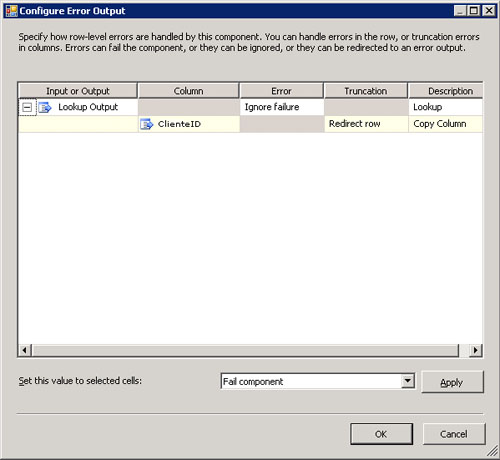The height and width of the screenshot is (460, 500).
Task: Select the Ignore failure error cell
Action: 282,107
